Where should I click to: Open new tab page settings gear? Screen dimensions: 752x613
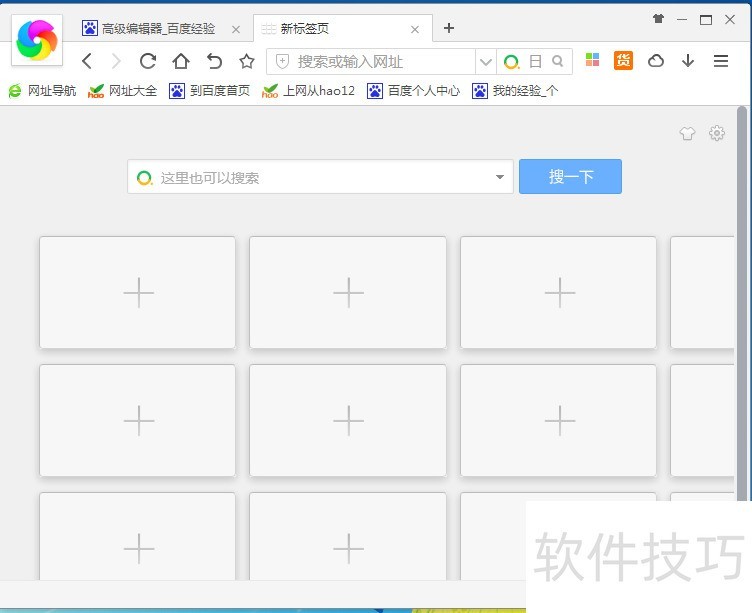click(716, 134)
